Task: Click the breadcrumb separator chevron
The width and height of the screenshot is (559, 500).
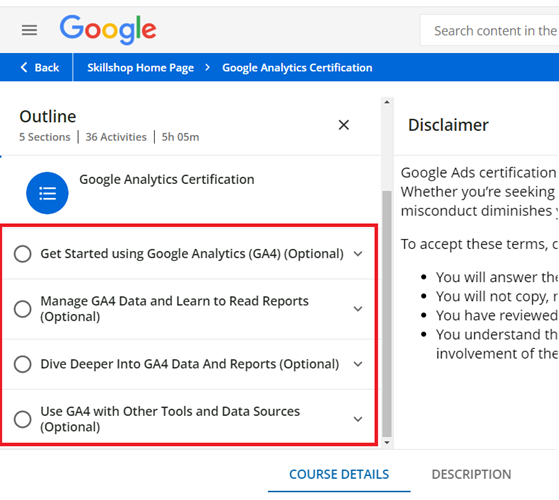Action: pos(208,67)
